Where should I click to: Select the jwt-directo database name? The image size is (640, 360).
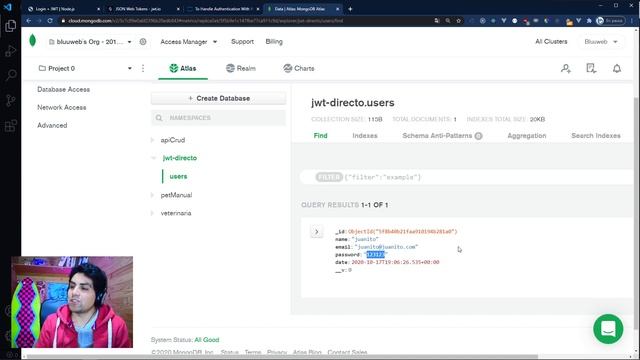pyautogui.click(x=180, y=158)
